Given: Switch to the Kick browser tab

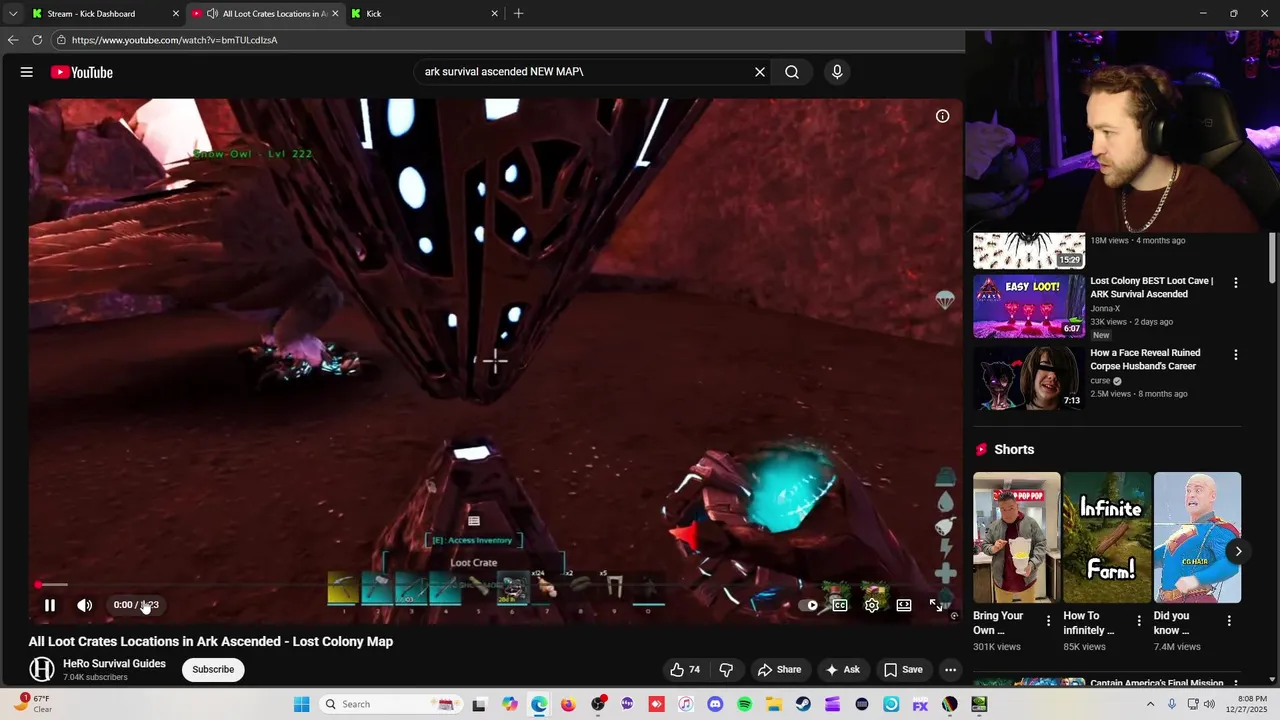Looking at the screenshot, I should (x=425, y=14).
